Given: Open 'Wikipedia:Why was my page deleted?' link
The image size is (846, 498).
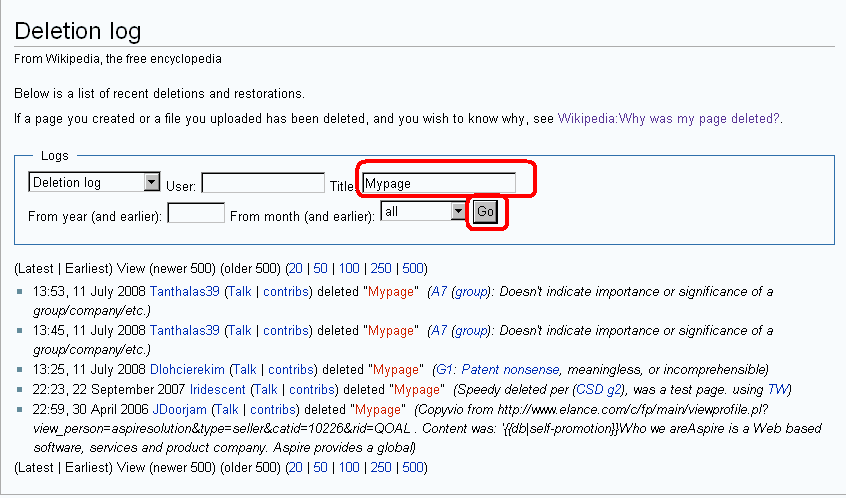Looking at the screenshot, I should pyautogui.click(x=669, y=118).
